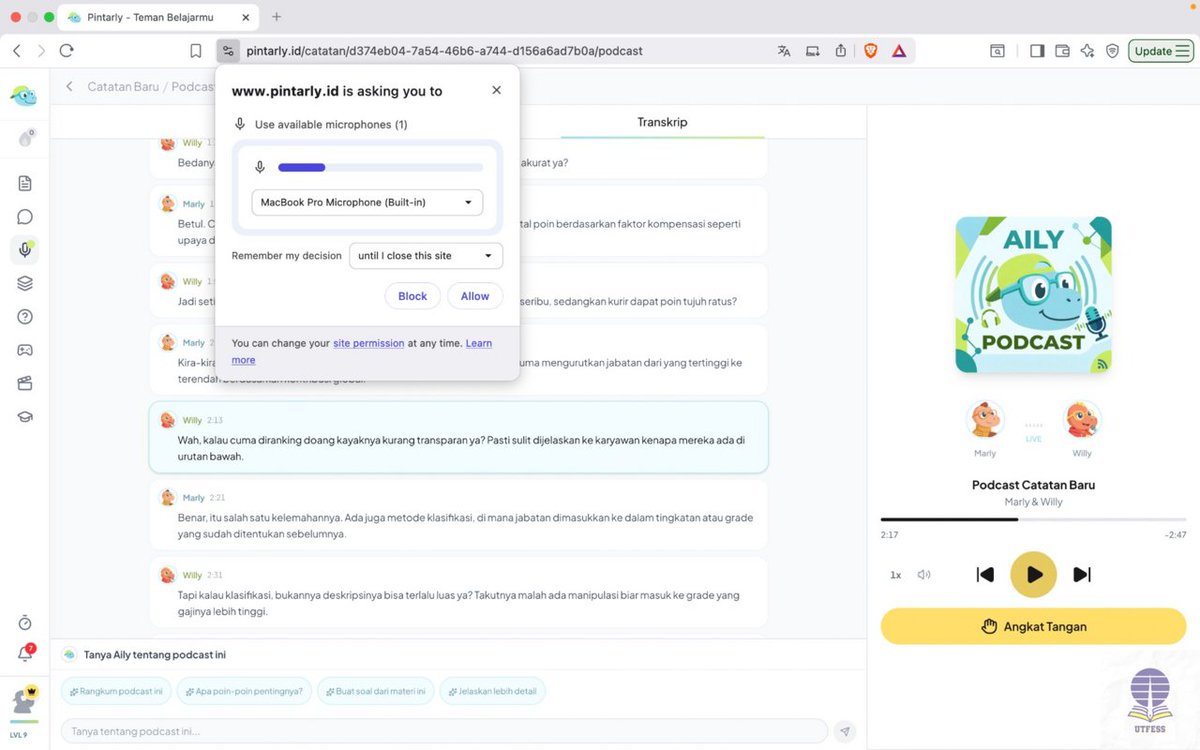Reload the page with the refresh icon

tap(67, 50)
